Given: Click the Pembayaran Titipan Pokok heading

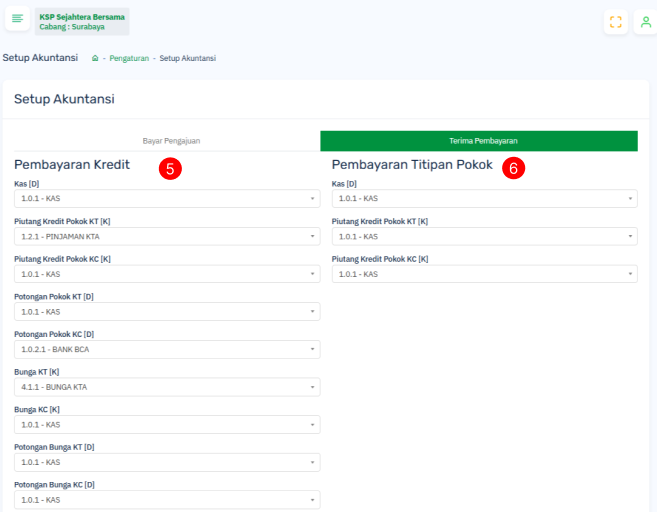Looking at the screenshot, I should coord(412,165).
